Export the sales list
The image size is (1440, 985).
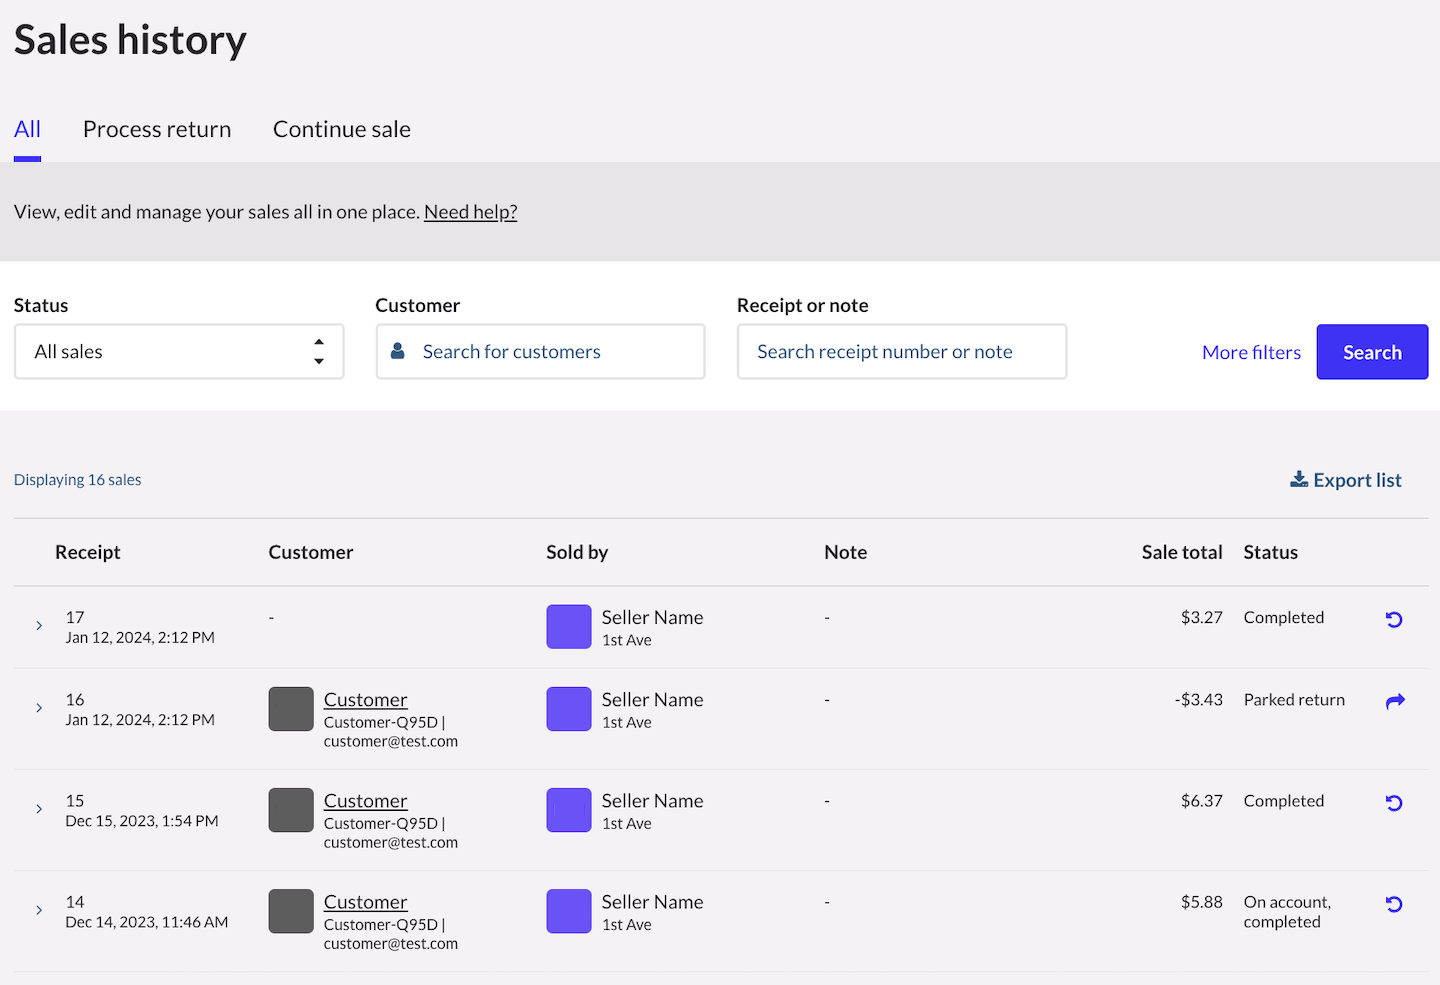[1346, 481]
